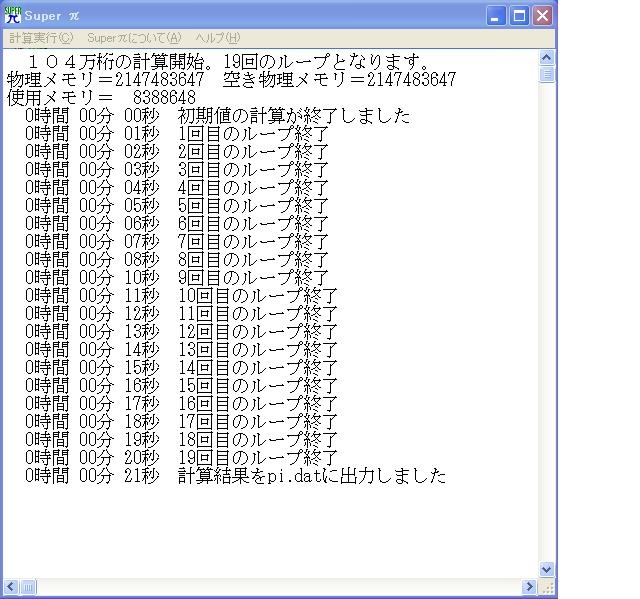Click the line '104万桁の計算開始'
Screen dimensions: 640x599
[227, 62]
